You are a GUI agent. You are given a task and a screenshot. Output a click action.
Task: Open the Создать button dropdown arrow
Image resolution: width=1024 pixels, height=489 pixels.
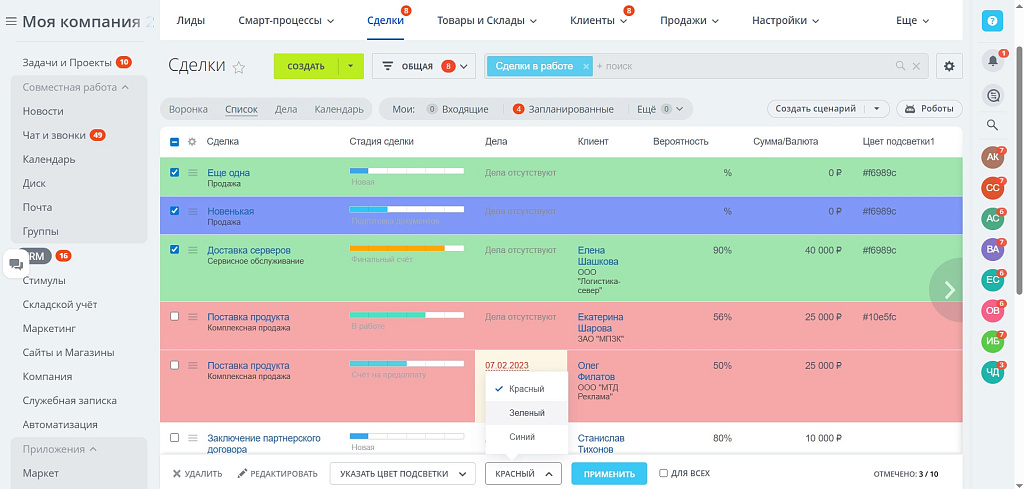pos(351,66)
